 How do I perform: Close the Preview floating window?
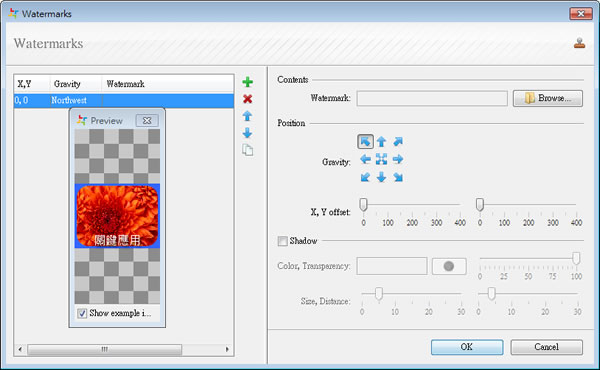[x=147, y=121]
